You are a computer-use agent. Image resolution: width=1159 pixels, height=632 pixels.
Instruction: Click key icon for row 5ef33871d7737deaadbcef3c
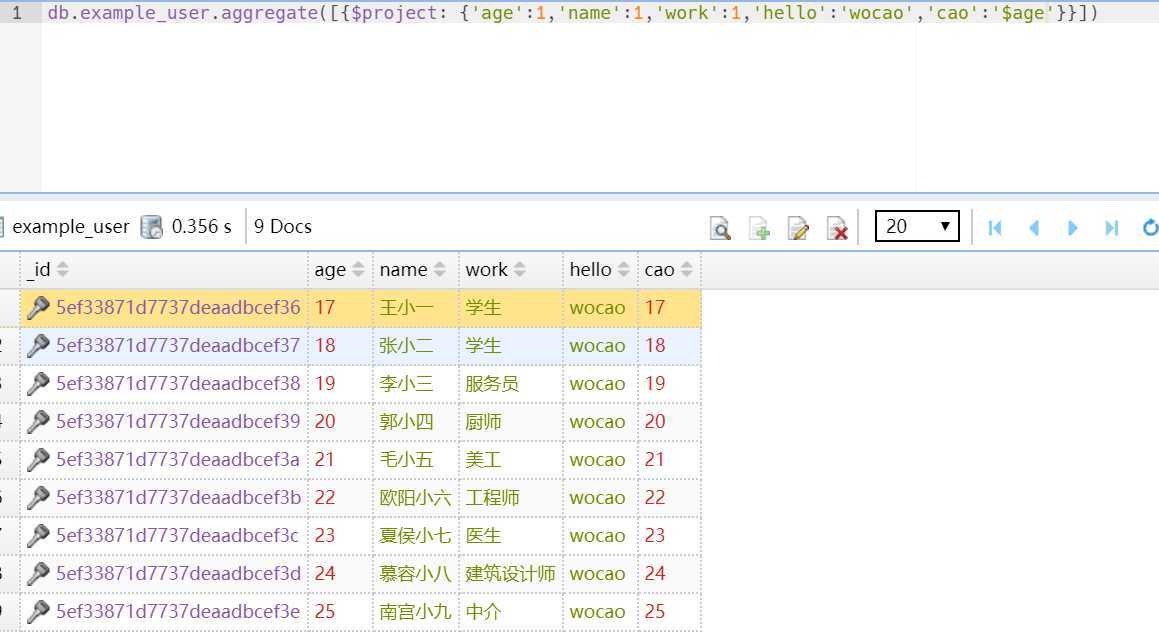click(x=38, y=535)
